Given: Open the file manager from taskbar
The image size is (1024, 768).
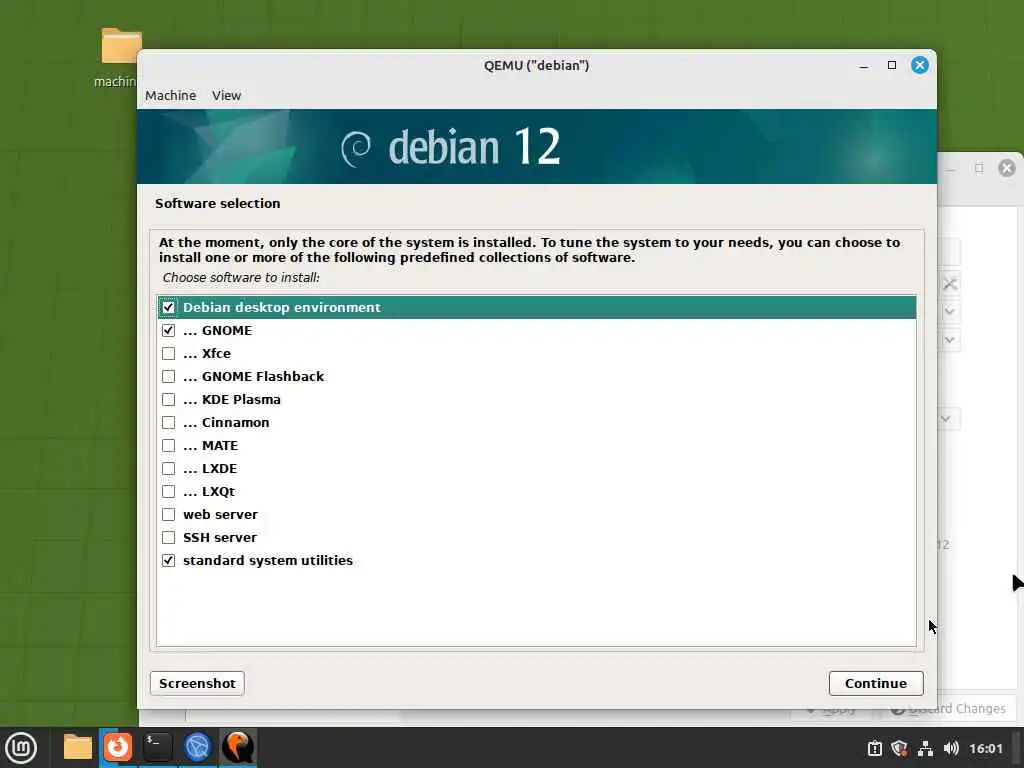Looking at the screenshot, I should pyautogui.click(x=78, y=747).
